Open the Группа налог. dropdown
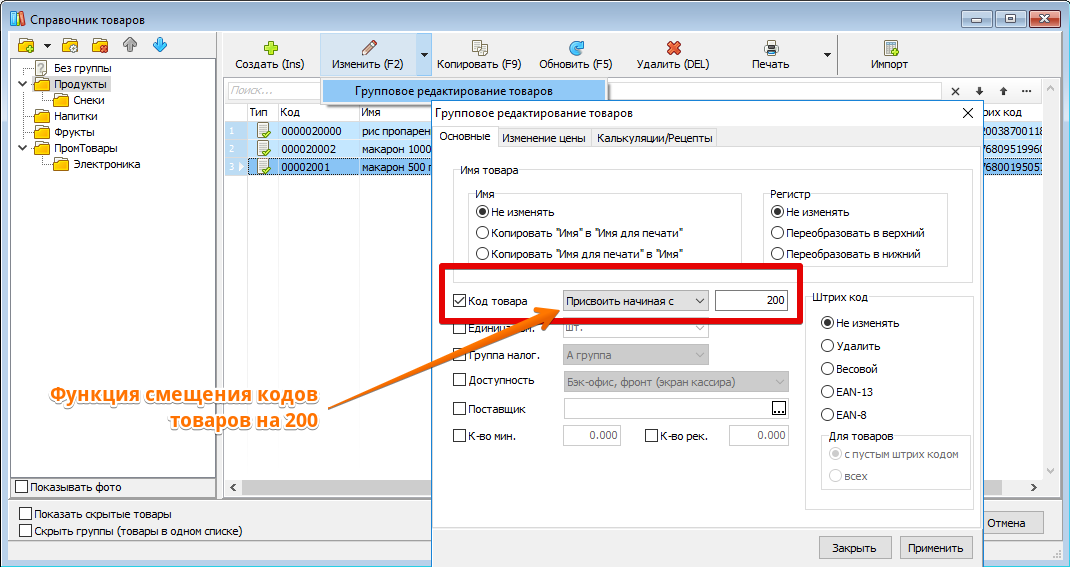The height and width of the screenshot is (567, 1070). 635,355
